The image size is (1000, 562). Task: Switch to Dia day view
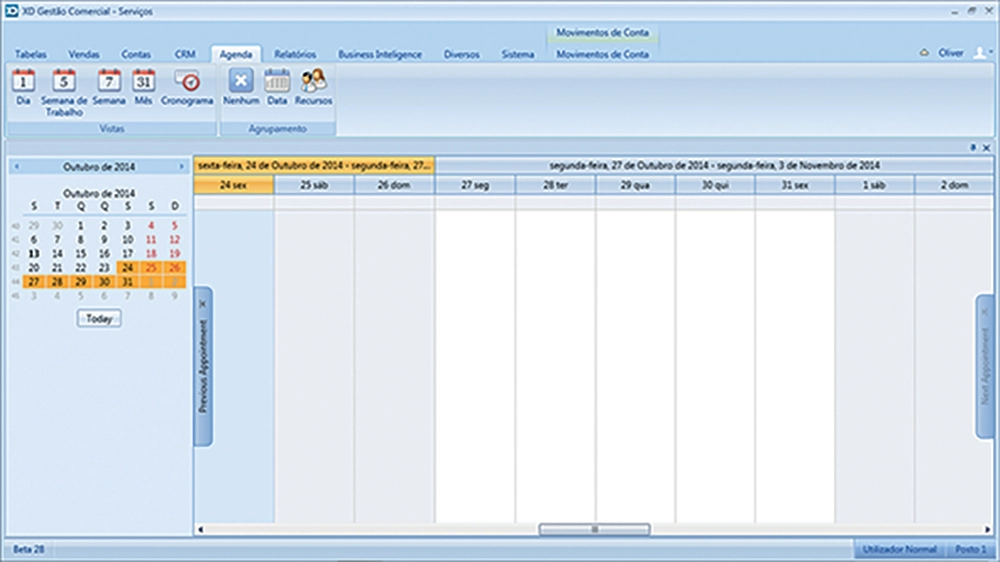coord(23,87)
